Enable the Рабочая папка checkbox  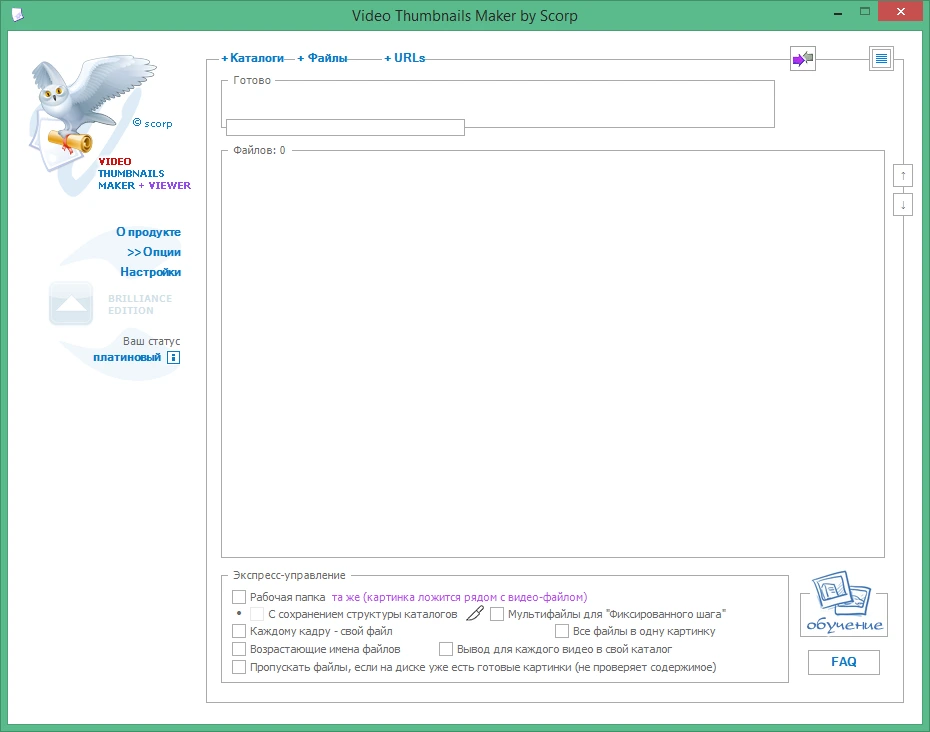[x=239, y=597]
